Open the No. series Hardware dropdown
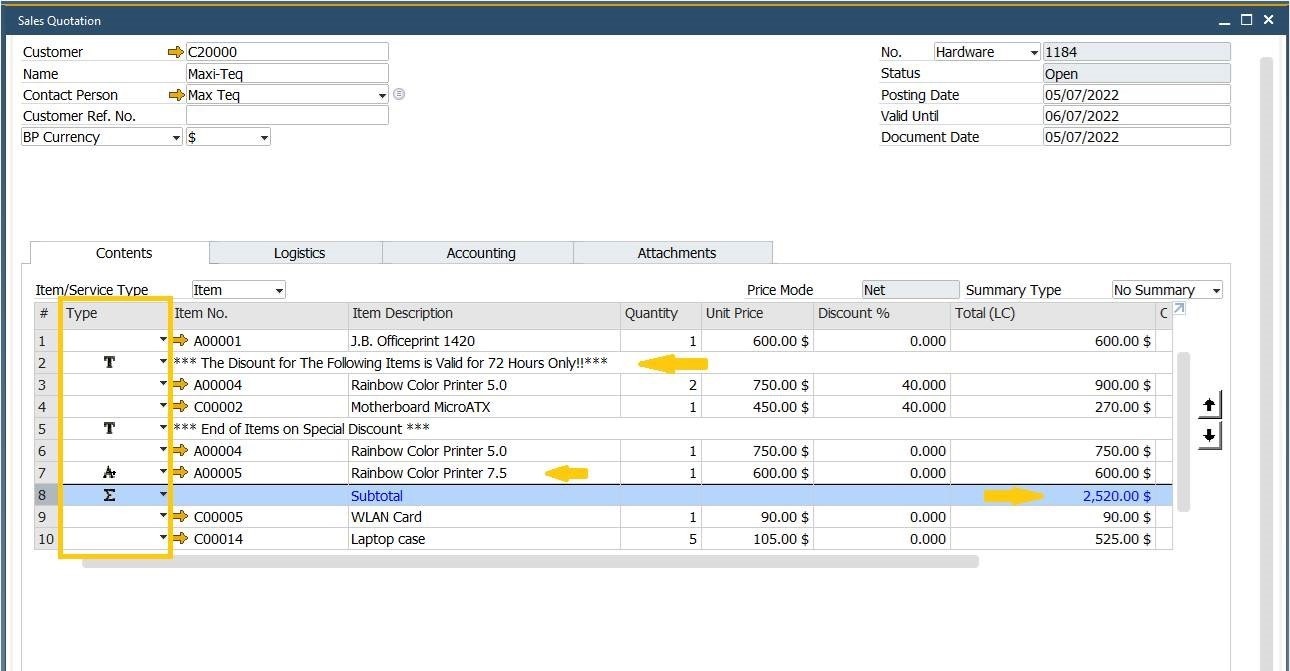The width and height of the screenshot is (1290, 671). tap(1033, 53)
